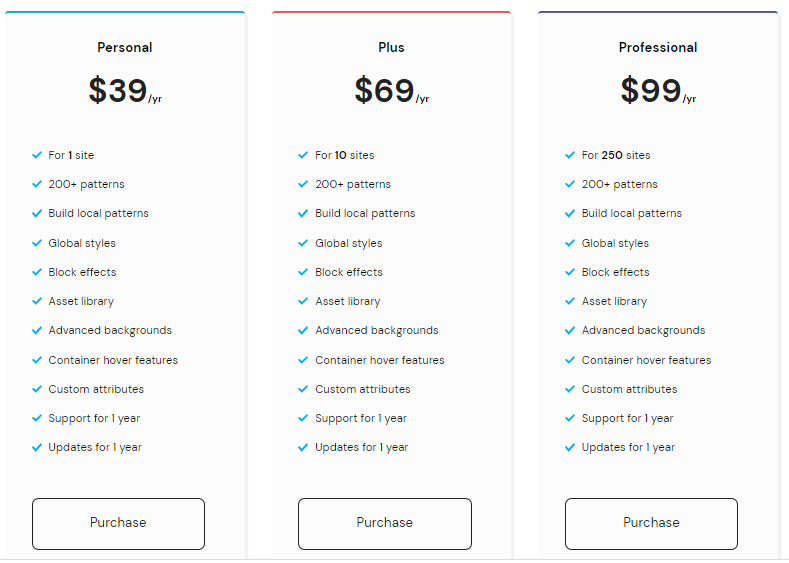Click checkmark icon beside "For 1 site"
This screenshot has width=789, height=563.
click(37, 155)
